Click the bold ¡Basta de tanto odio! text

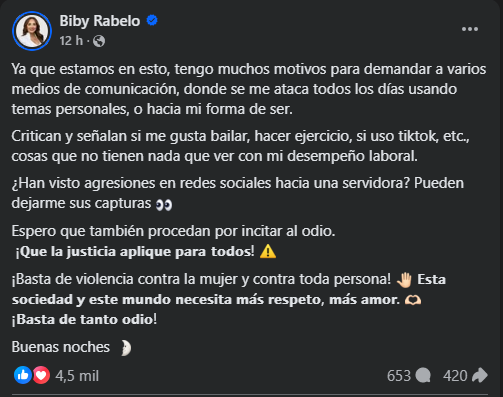84,320
